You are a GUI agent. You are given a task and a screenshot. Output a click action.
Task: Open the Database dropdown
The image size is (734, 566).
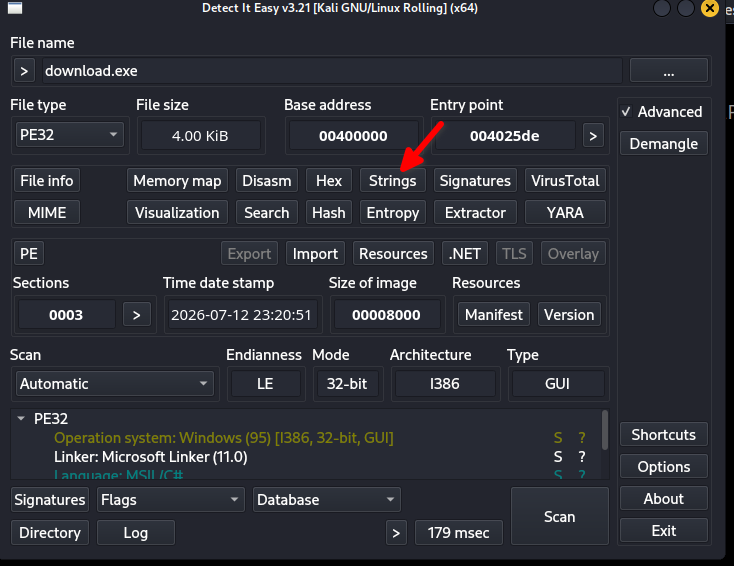point(327,500)
